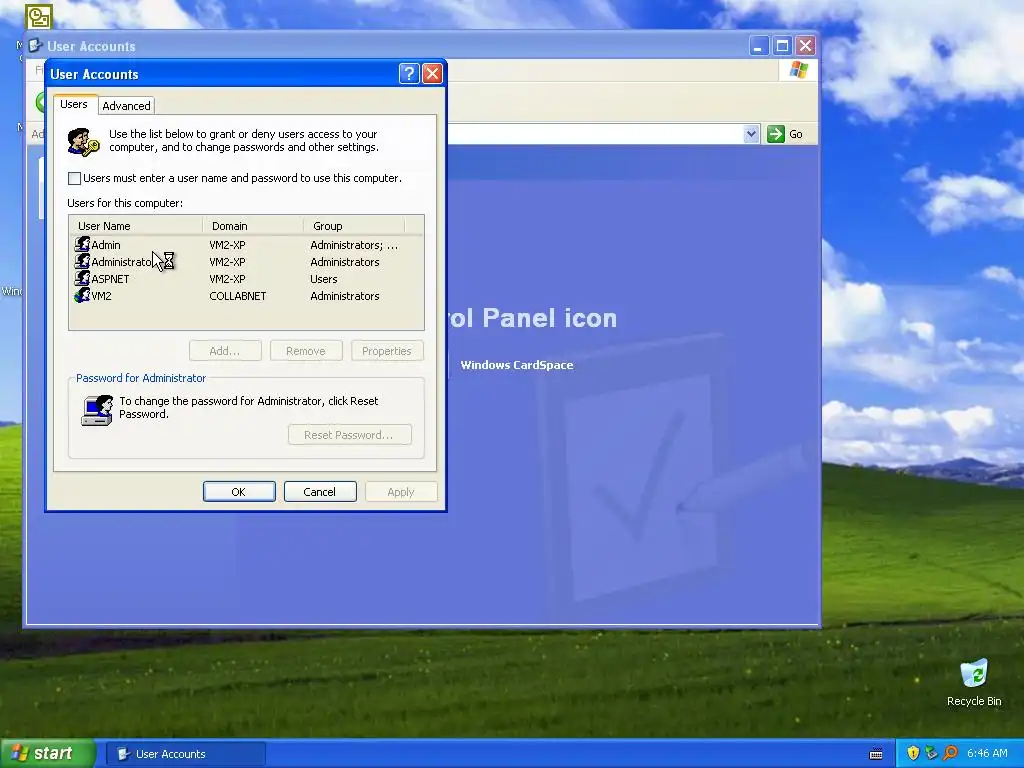Sort by Group column header
The width and height of the screenshot is (1024, 768).
pos(354,226)
